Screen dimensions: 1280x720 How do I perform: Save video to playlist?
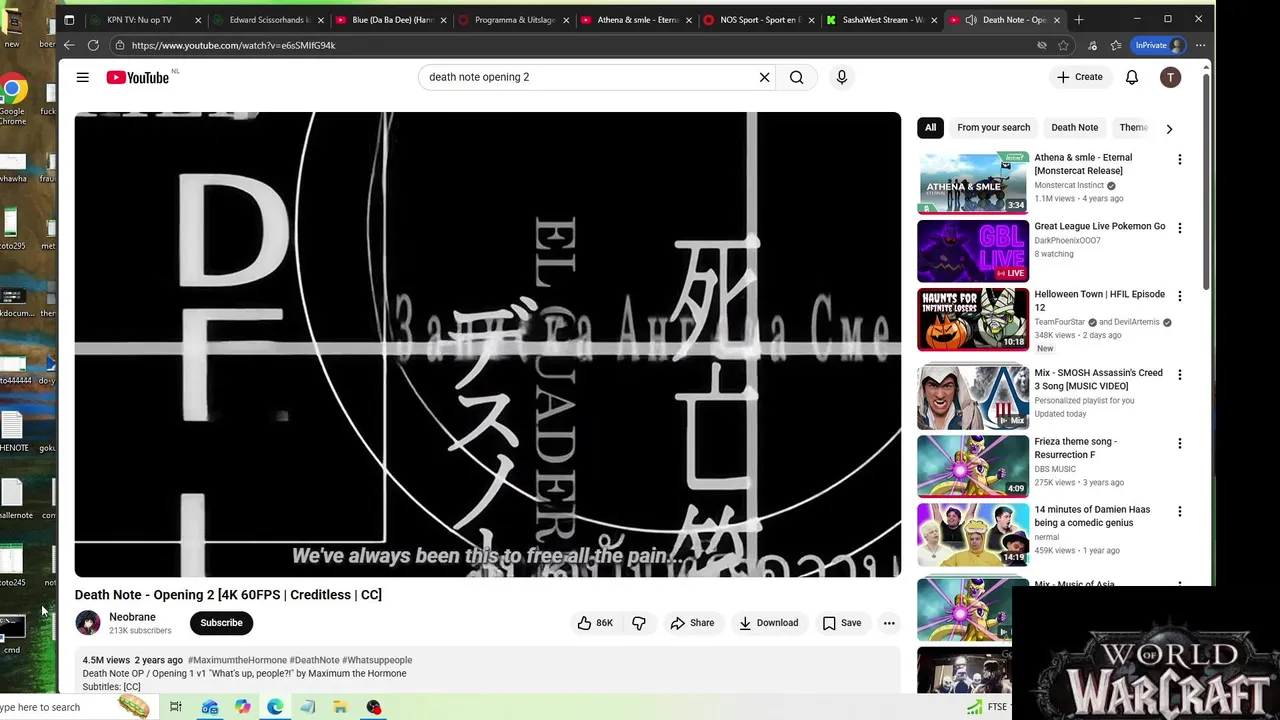pyautogui.click(x=841, y=623)
